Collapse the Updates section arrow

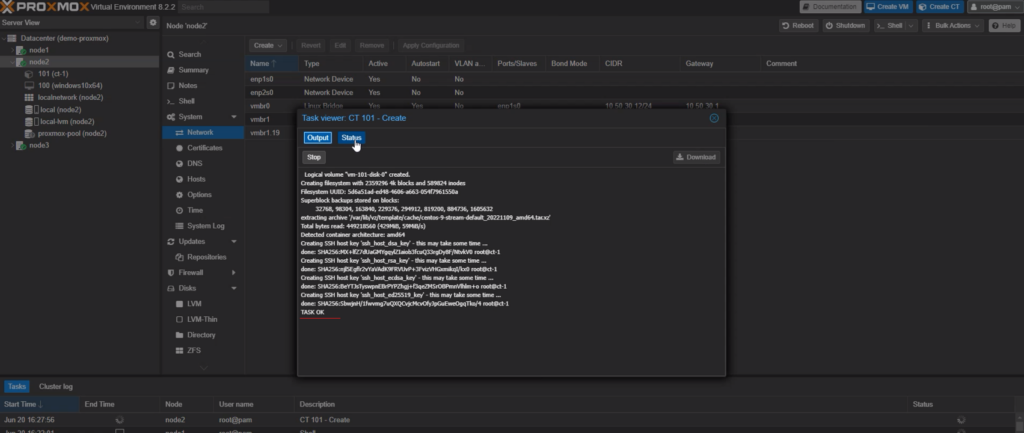pyautogui.click(x=234, y=242)
